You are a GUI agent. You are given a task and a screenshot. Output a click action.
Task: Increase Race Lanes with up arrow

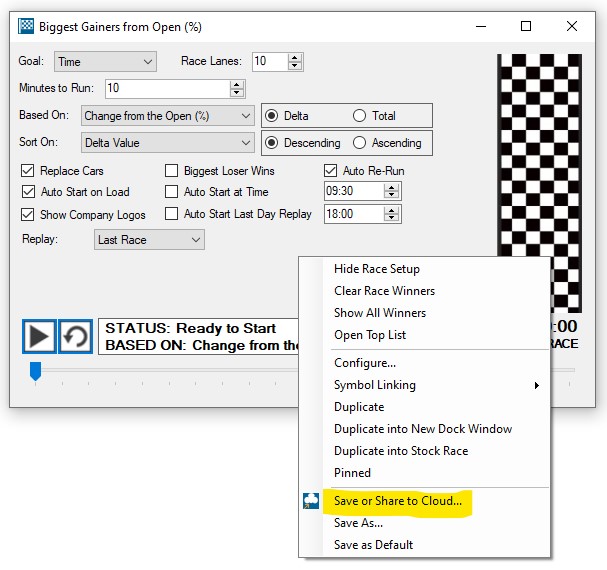click(294, 58)
